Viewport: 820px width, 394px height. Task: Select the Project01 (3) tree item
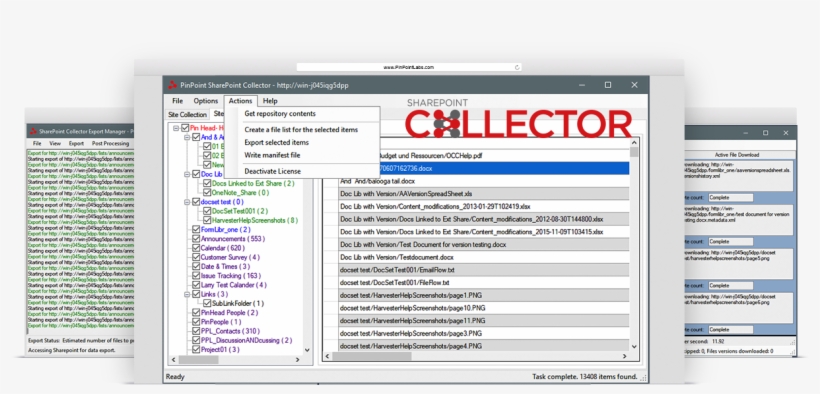point(220,350)
